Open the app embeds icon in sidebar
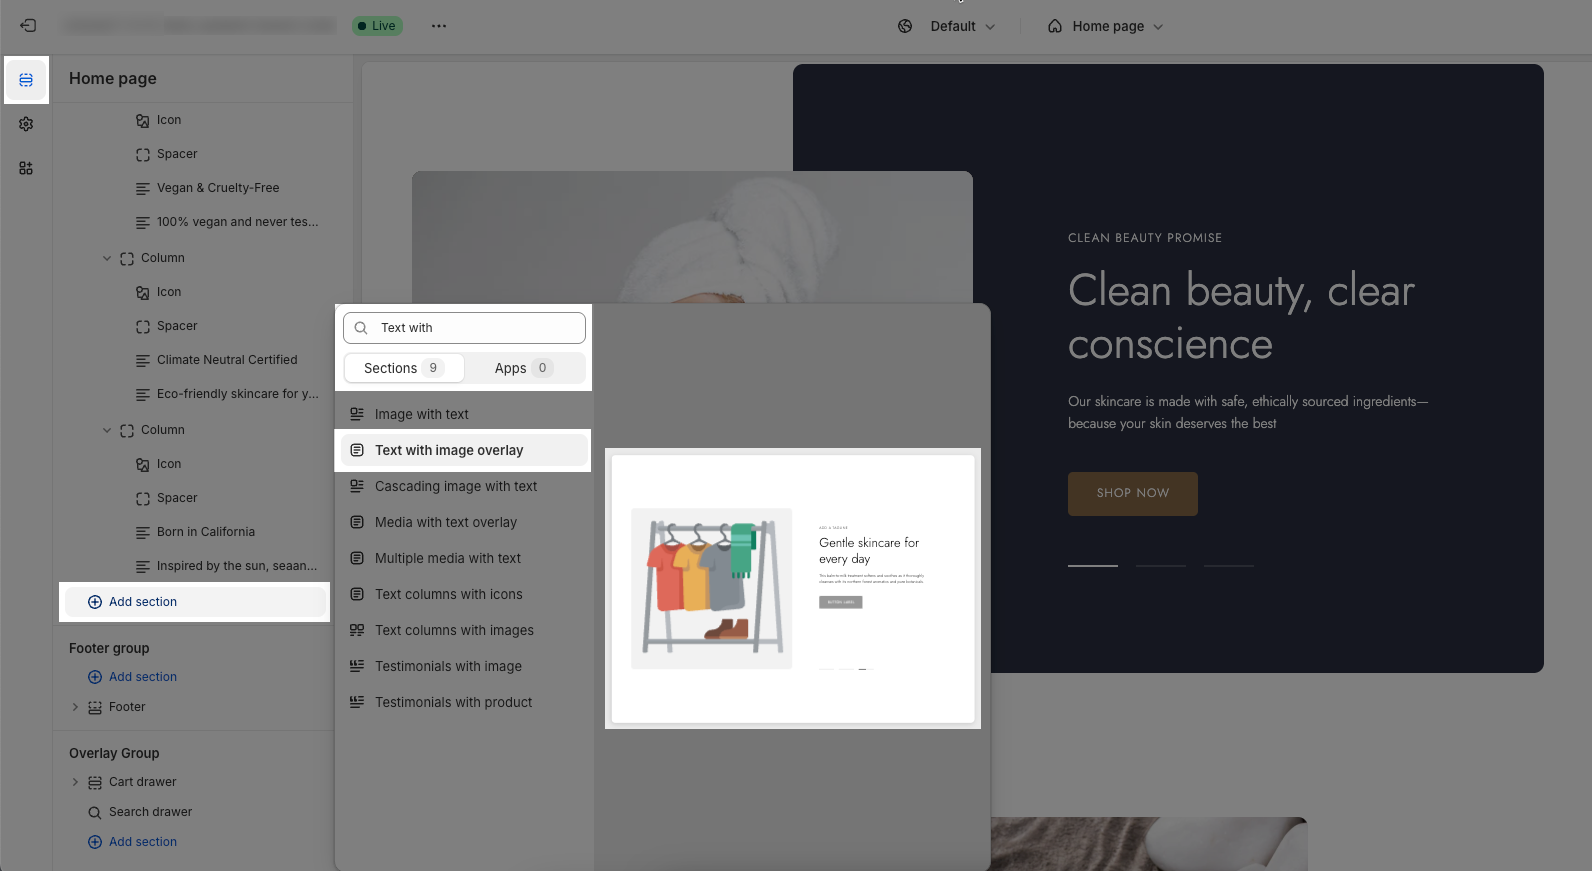The height and width of the screenshot is (871, 1592). click(26, 168)
